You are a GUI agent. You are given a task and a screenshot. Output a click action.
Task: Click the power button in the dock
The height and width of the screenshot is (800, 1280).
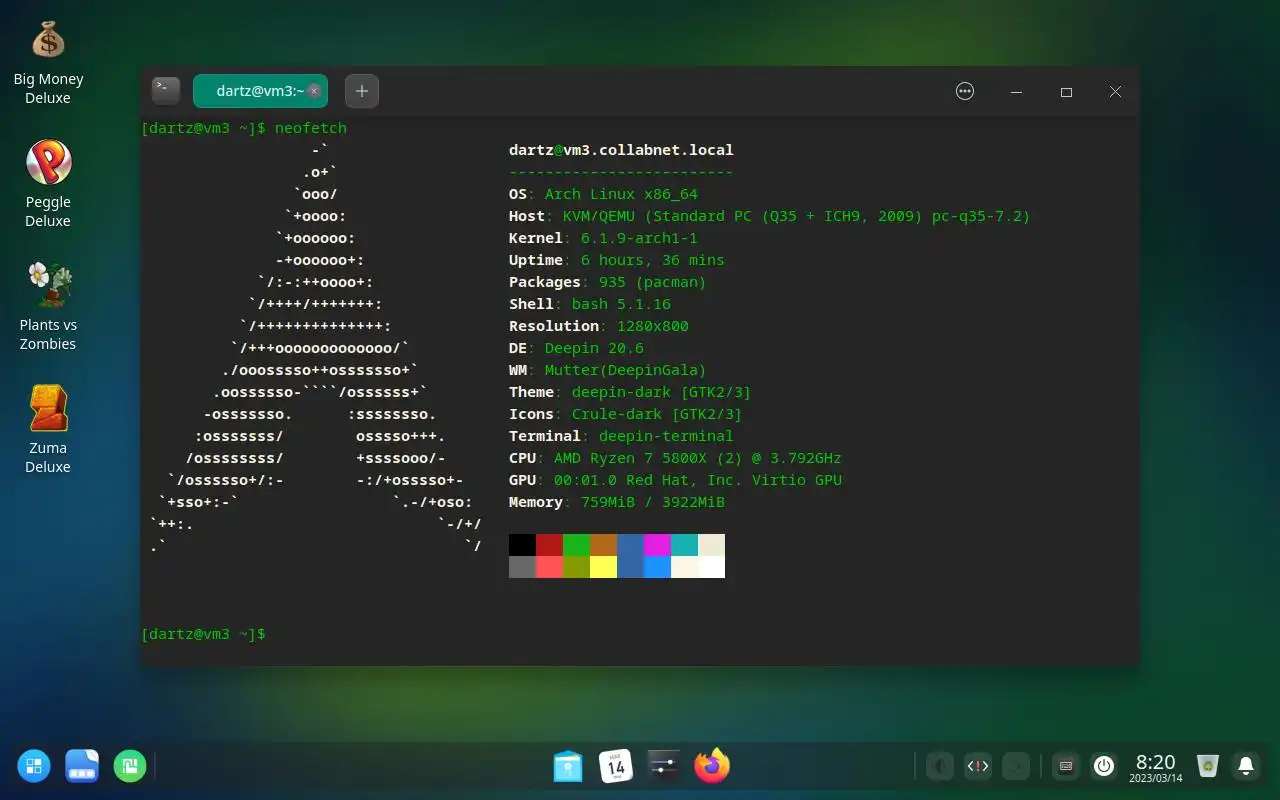(x=1104, y=767)
